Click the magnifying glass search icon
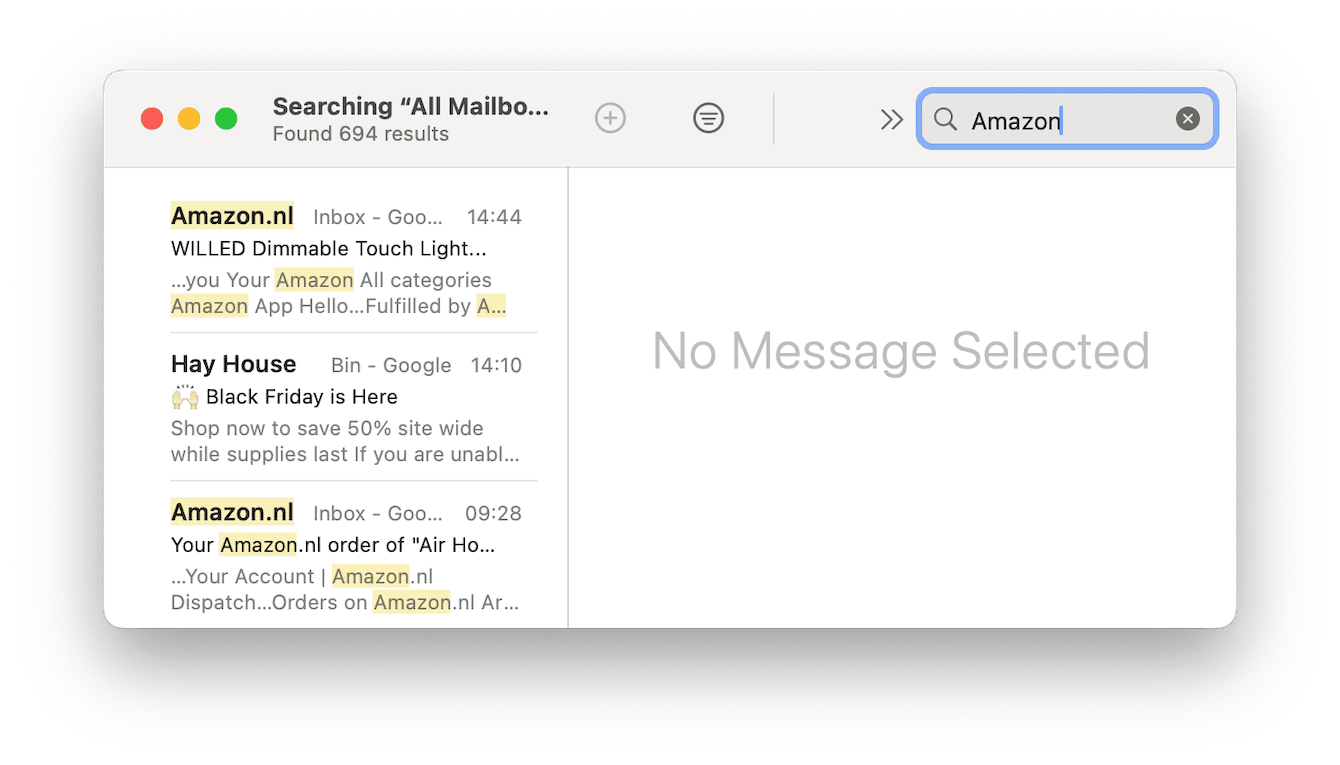Image resolution: width=1340 pixels, height=765 pixels. 945,120
